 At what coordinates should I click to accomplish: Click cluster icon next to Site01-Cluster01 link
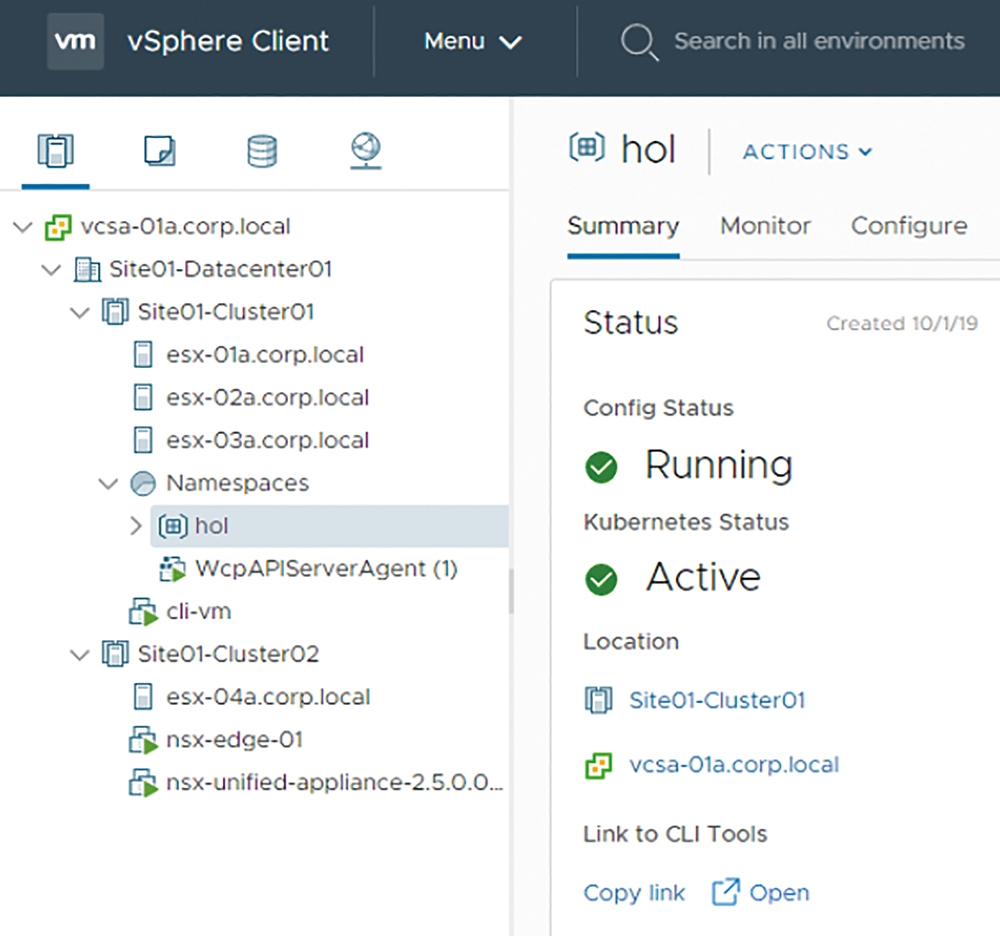point(598,700)
